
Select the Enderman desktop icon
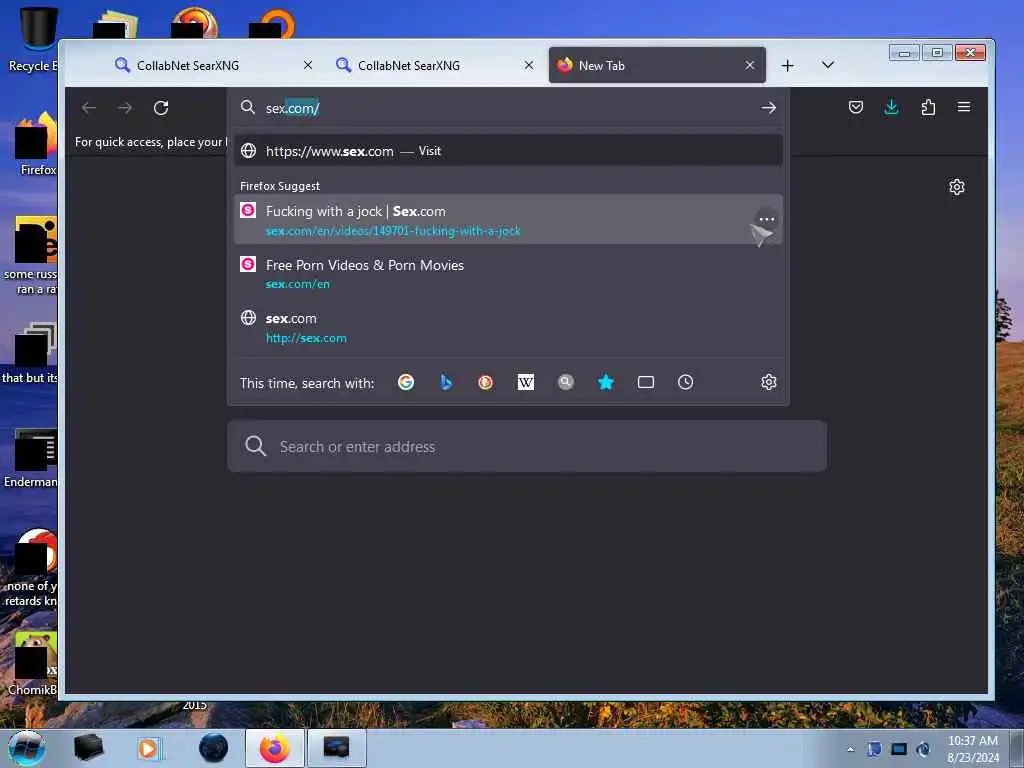coord(31,458)
